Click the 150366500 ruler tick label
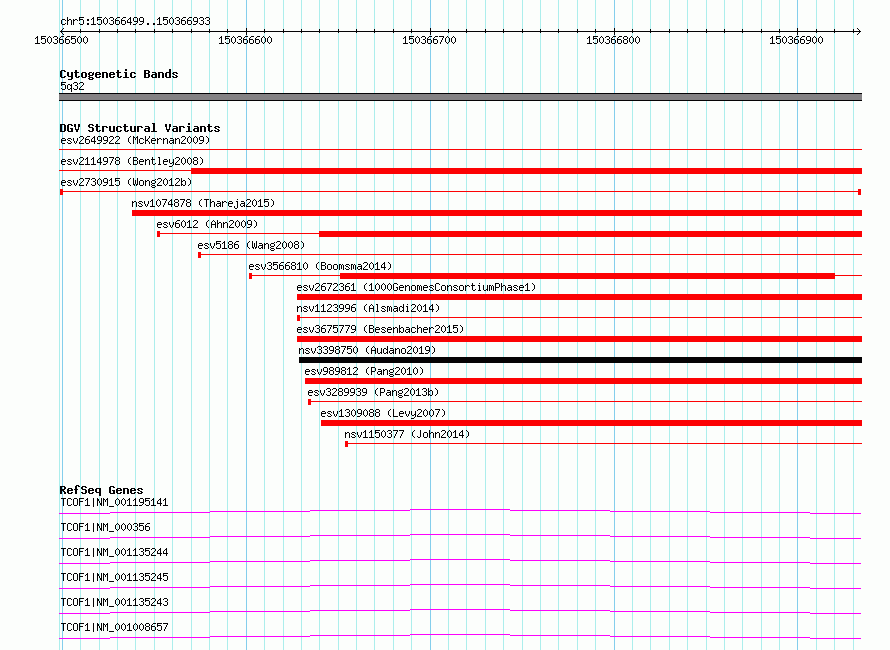 tap(61, 40)
